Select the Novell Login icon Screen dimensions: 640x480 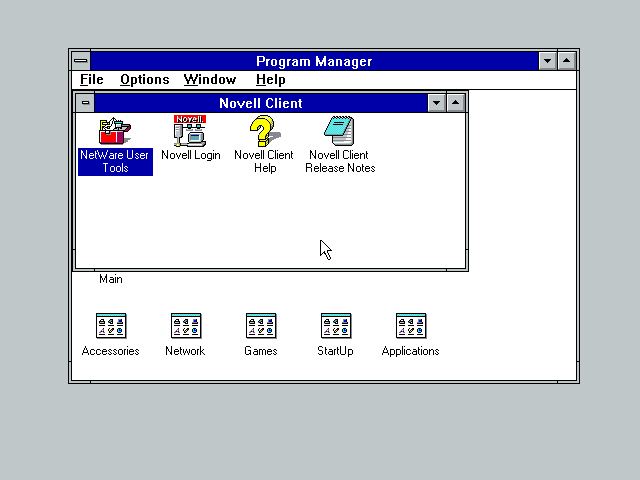click(190, 131)
